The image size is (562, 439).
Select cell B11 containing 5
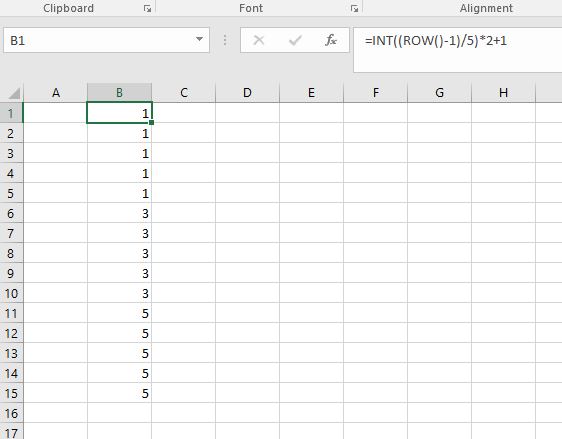[x=119, y=314]
